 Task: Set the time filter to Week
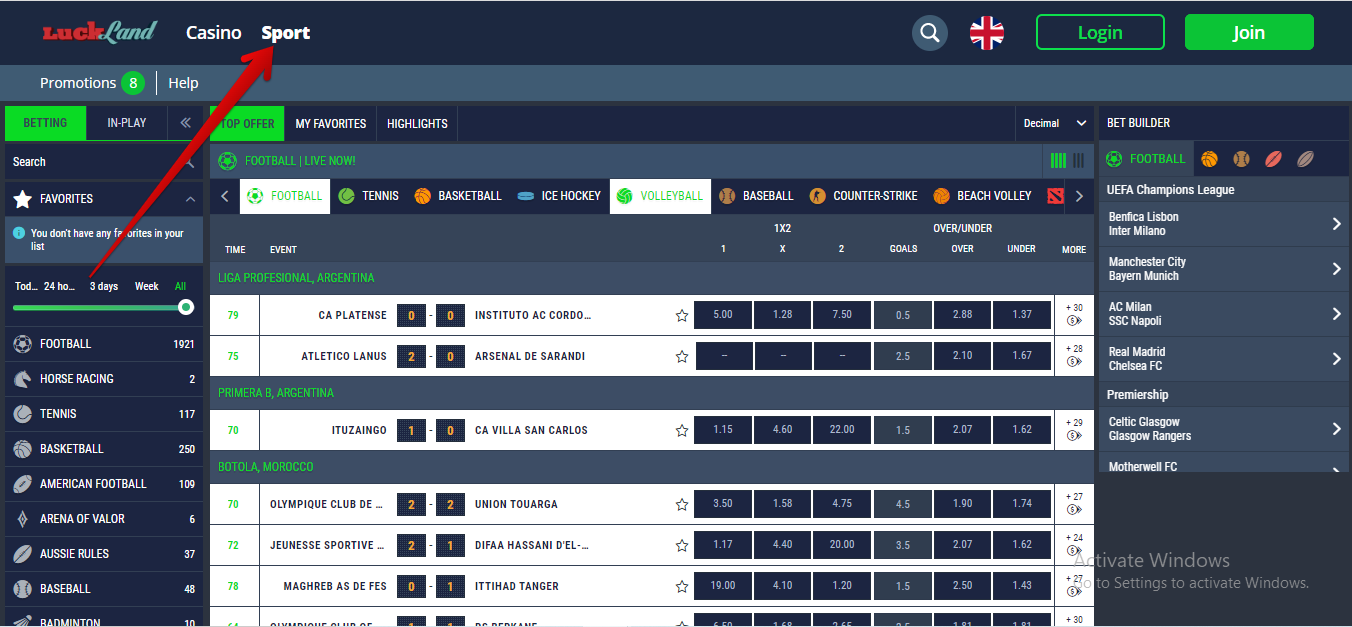coord(147,287)
